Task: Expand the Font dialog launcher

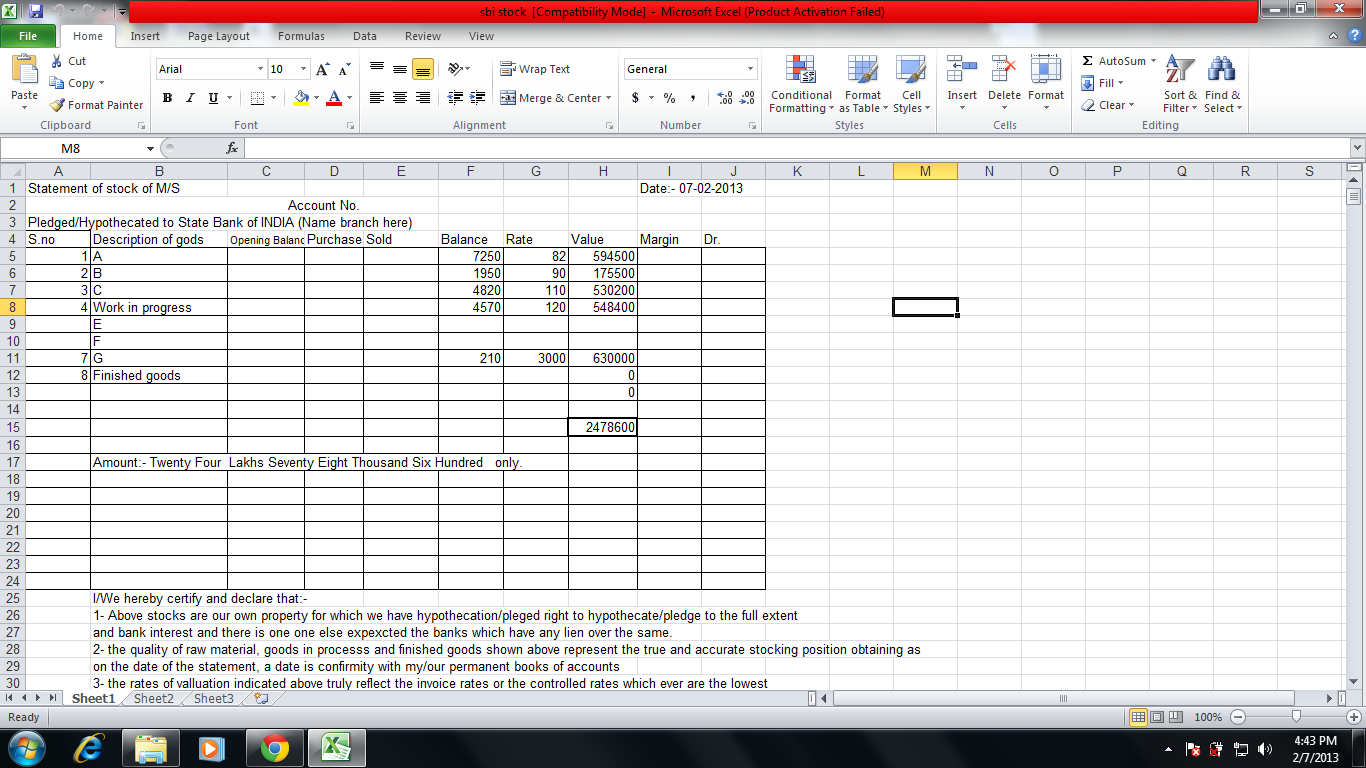Action: 350,126
